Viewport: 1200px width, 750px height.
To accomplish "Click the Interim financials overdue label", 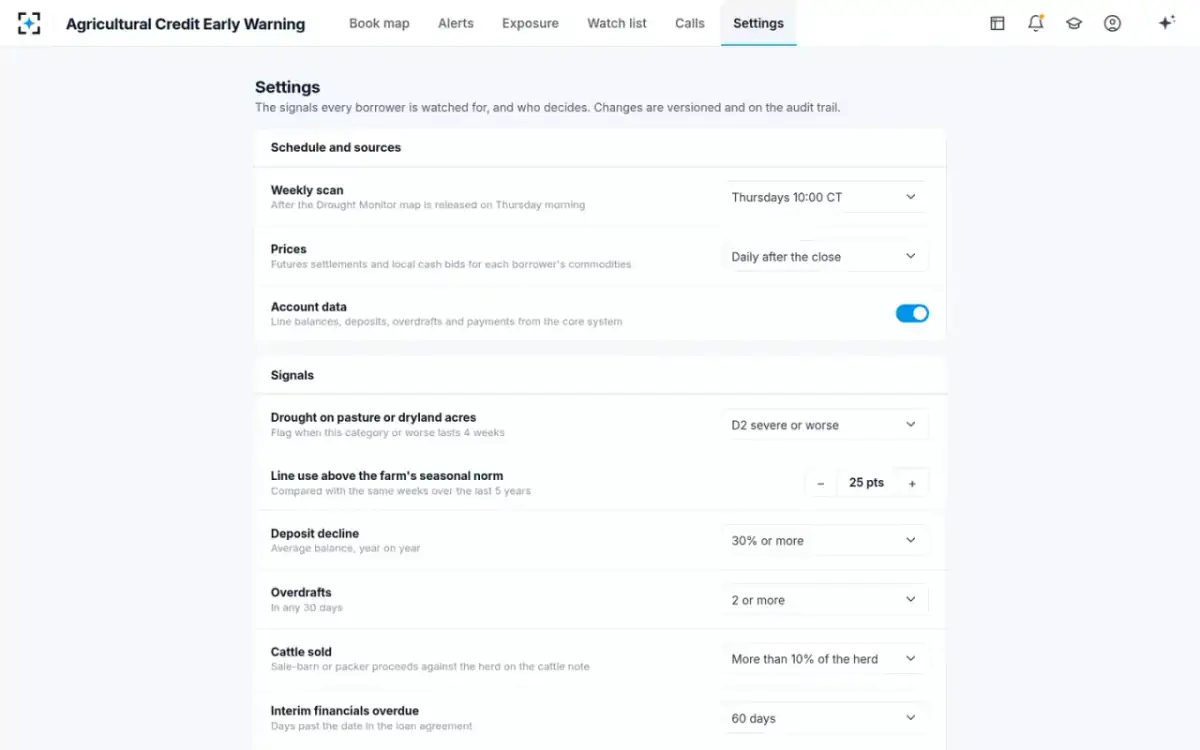I will click(x=345, y=711).
